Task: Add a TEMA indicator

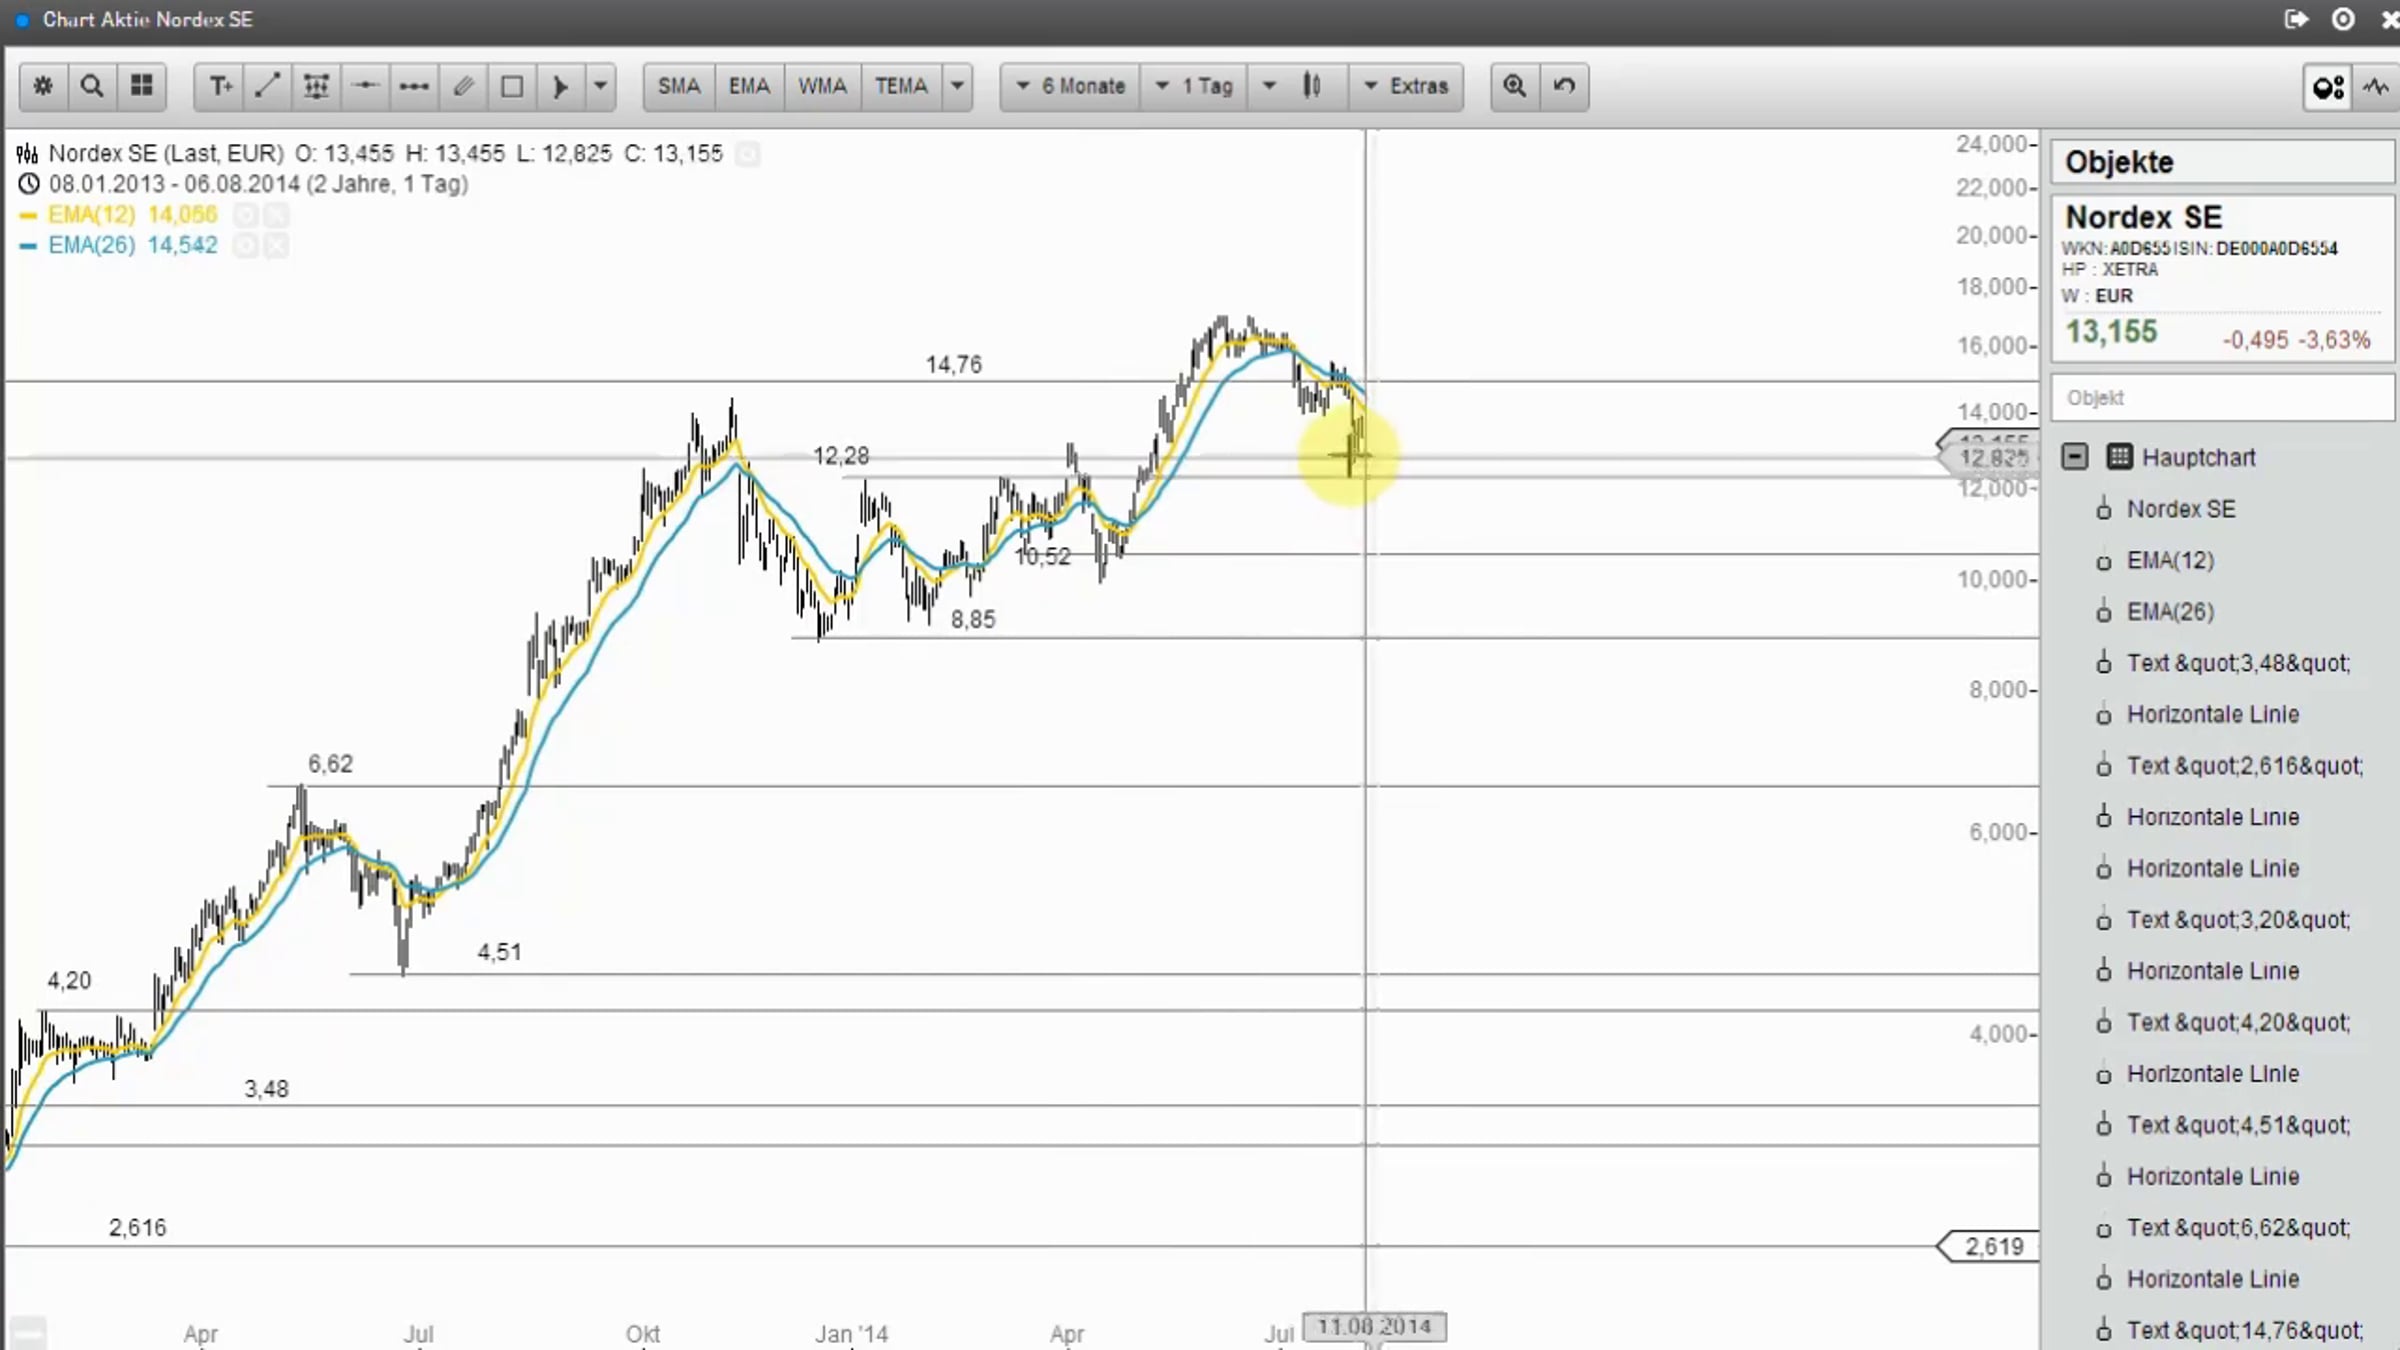Action: [901, 86]
